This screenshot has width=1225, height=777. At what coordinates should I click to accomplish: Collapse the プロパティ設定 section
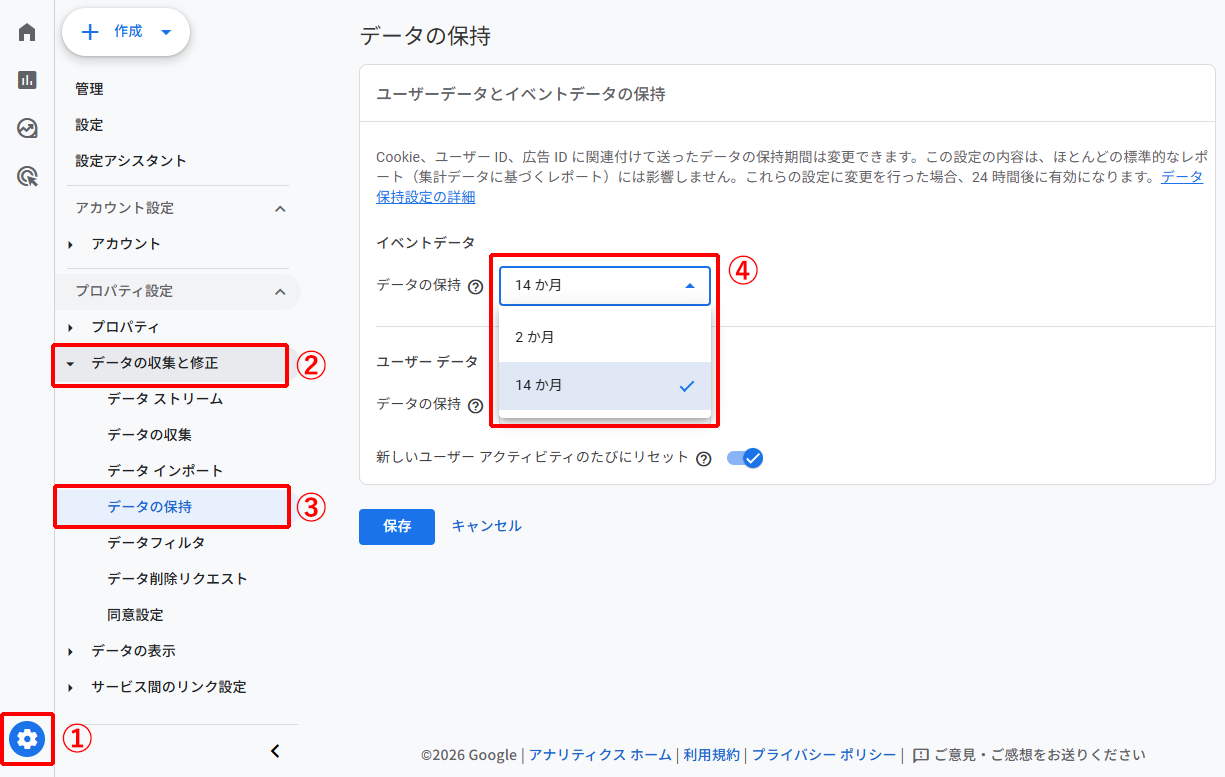click(x=281, y=290)
